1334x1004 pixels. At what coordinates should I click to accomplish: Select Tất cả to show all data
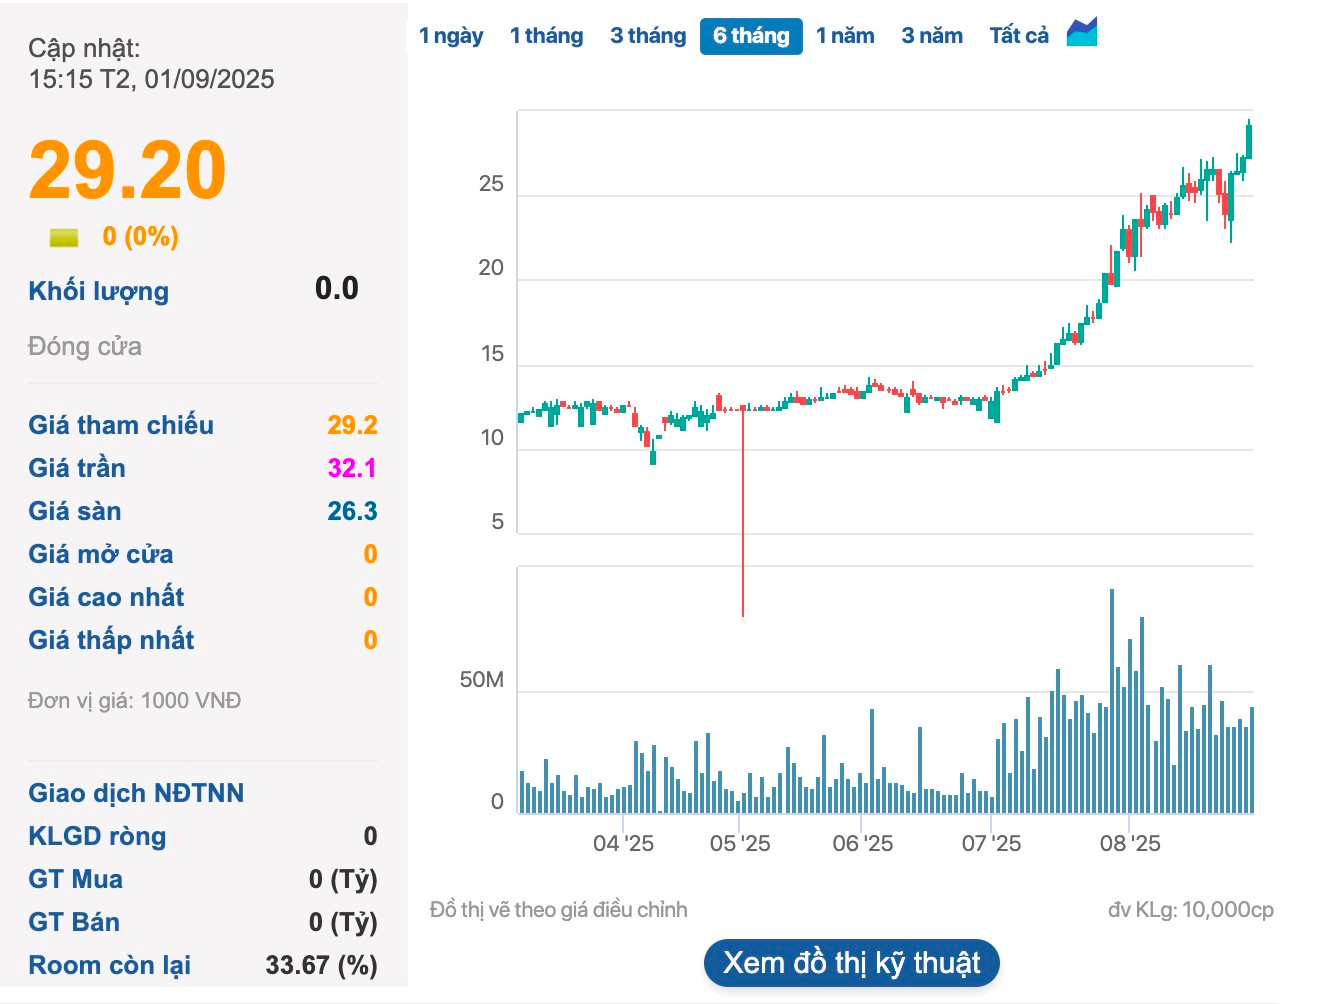click(1019, 36)
